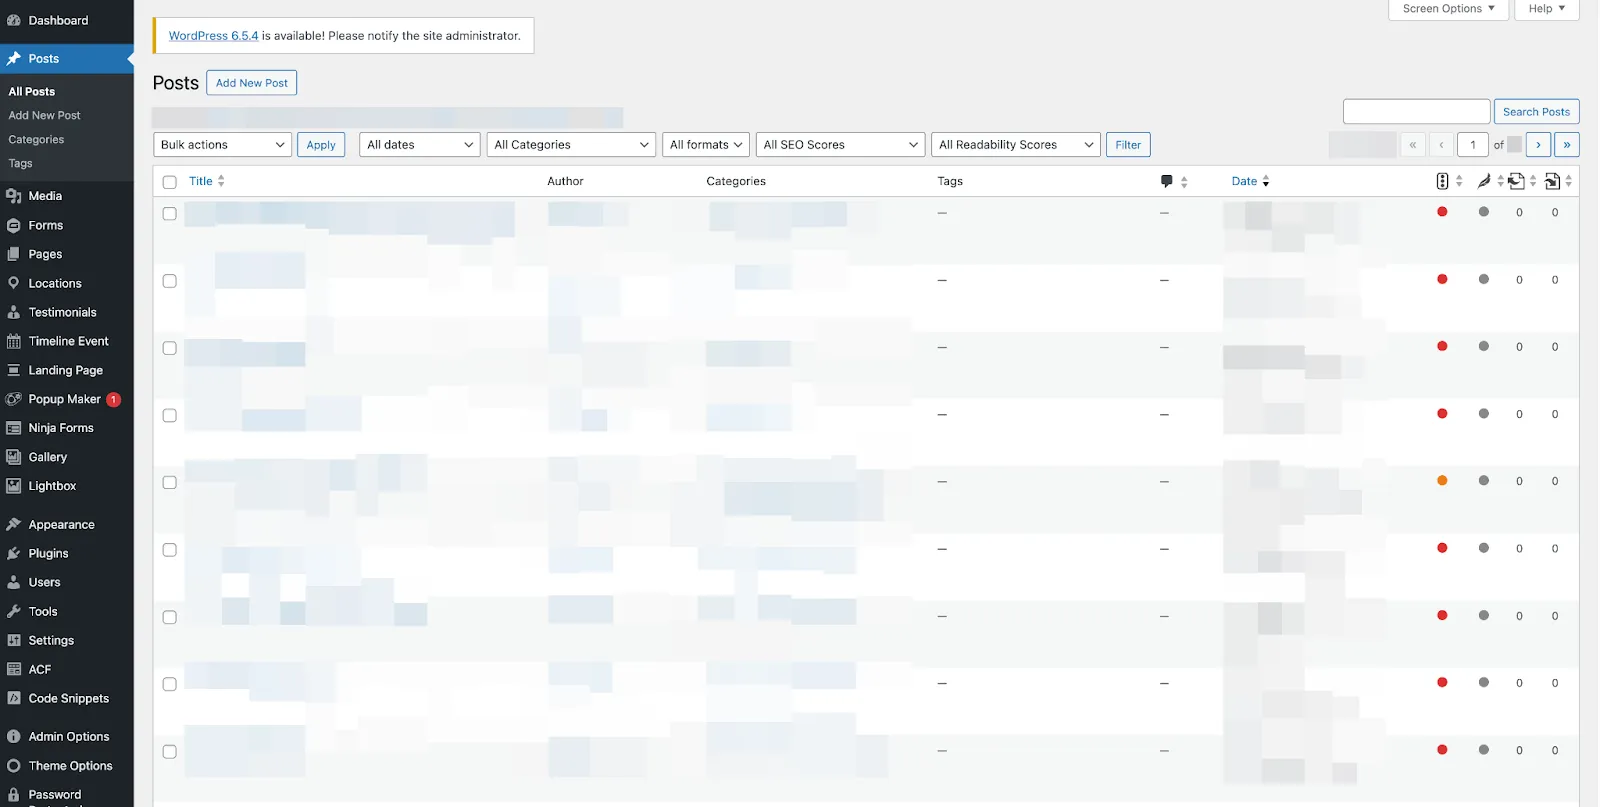Click the Users icon in sidebar
1600x807 pixels.
pos(14,582)
